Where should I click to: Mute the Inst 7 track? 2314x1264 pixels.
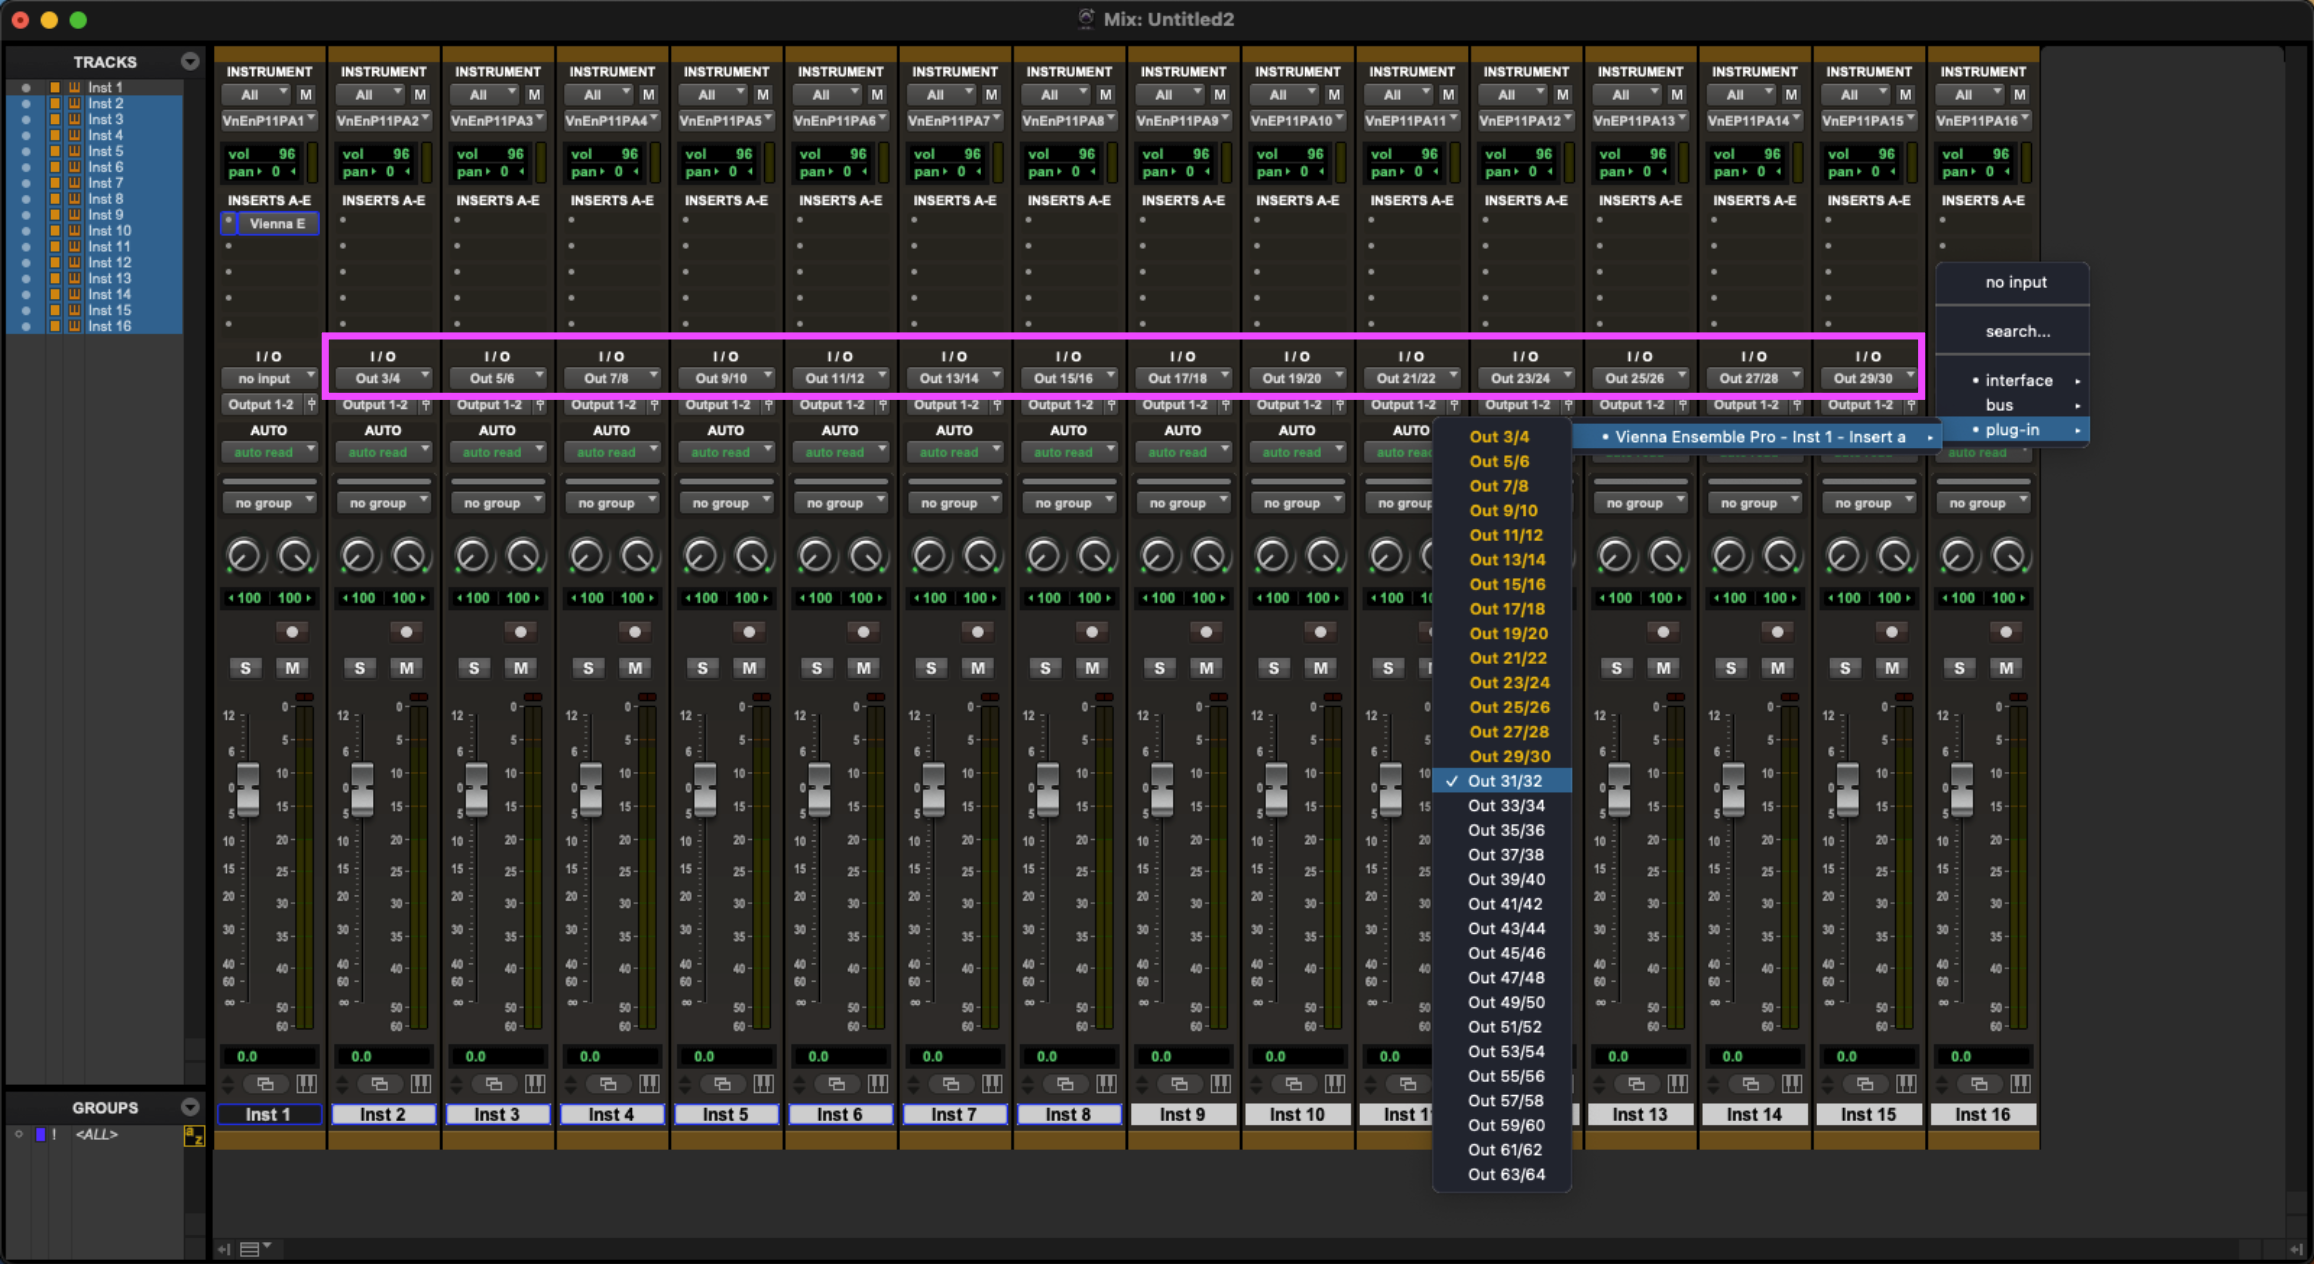click(x=978, y=668)
